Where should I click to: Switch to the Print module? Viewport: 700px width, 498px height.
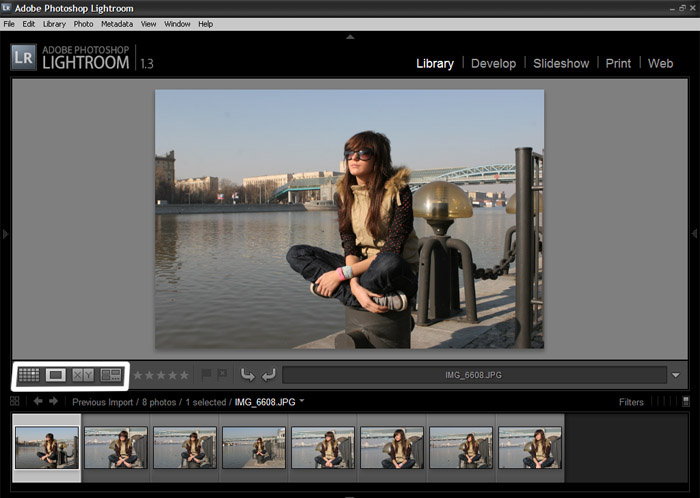[618, 63]
